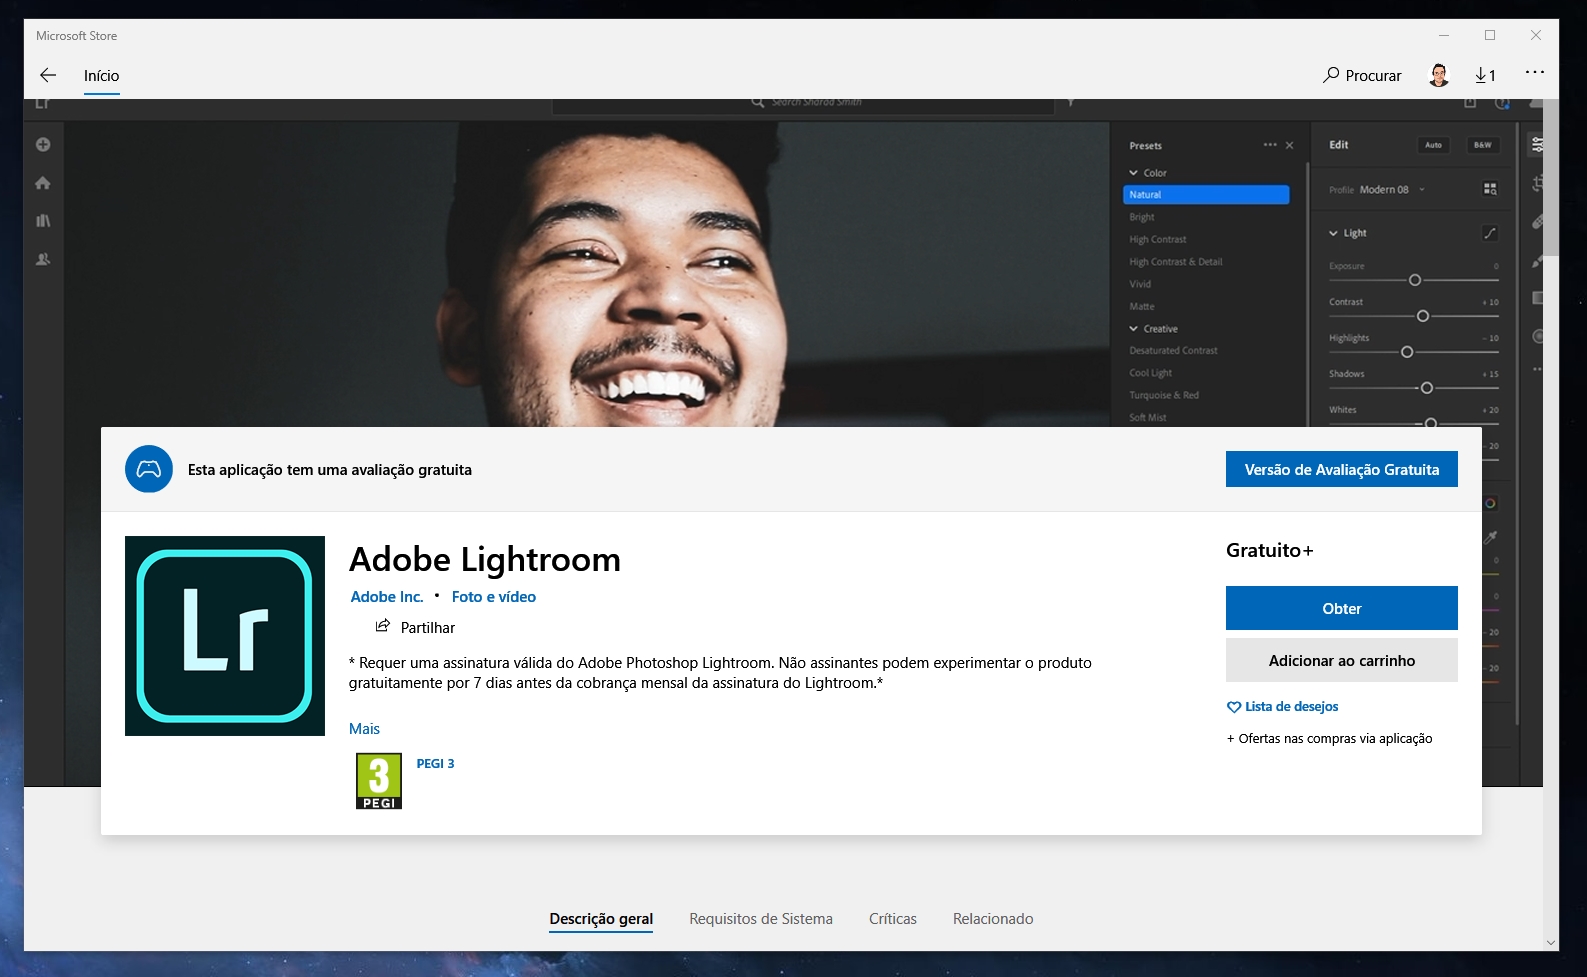This screenshot has width=1587, height=977.
Task: Select the High Contrast & Detail preset
Action: 1176,262
